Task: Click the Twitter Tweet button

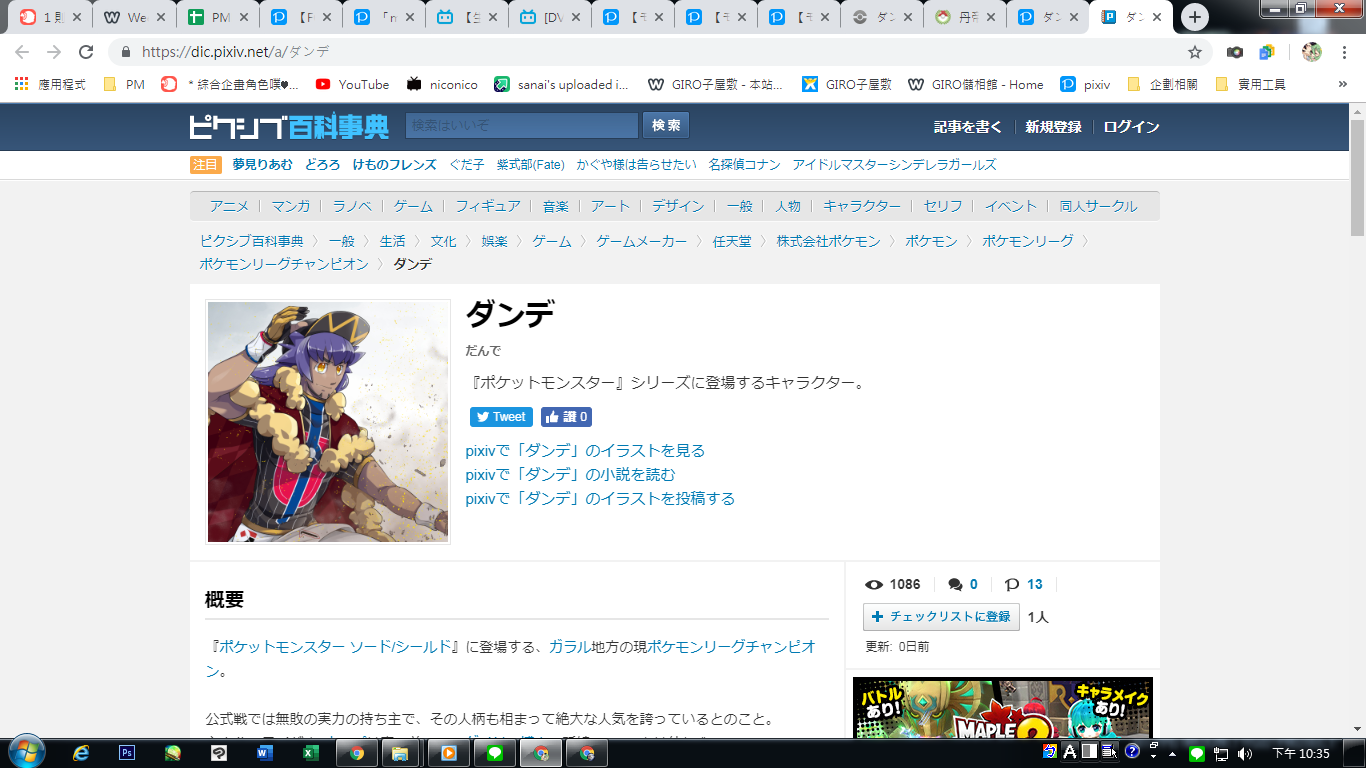Action: point(501,417)
